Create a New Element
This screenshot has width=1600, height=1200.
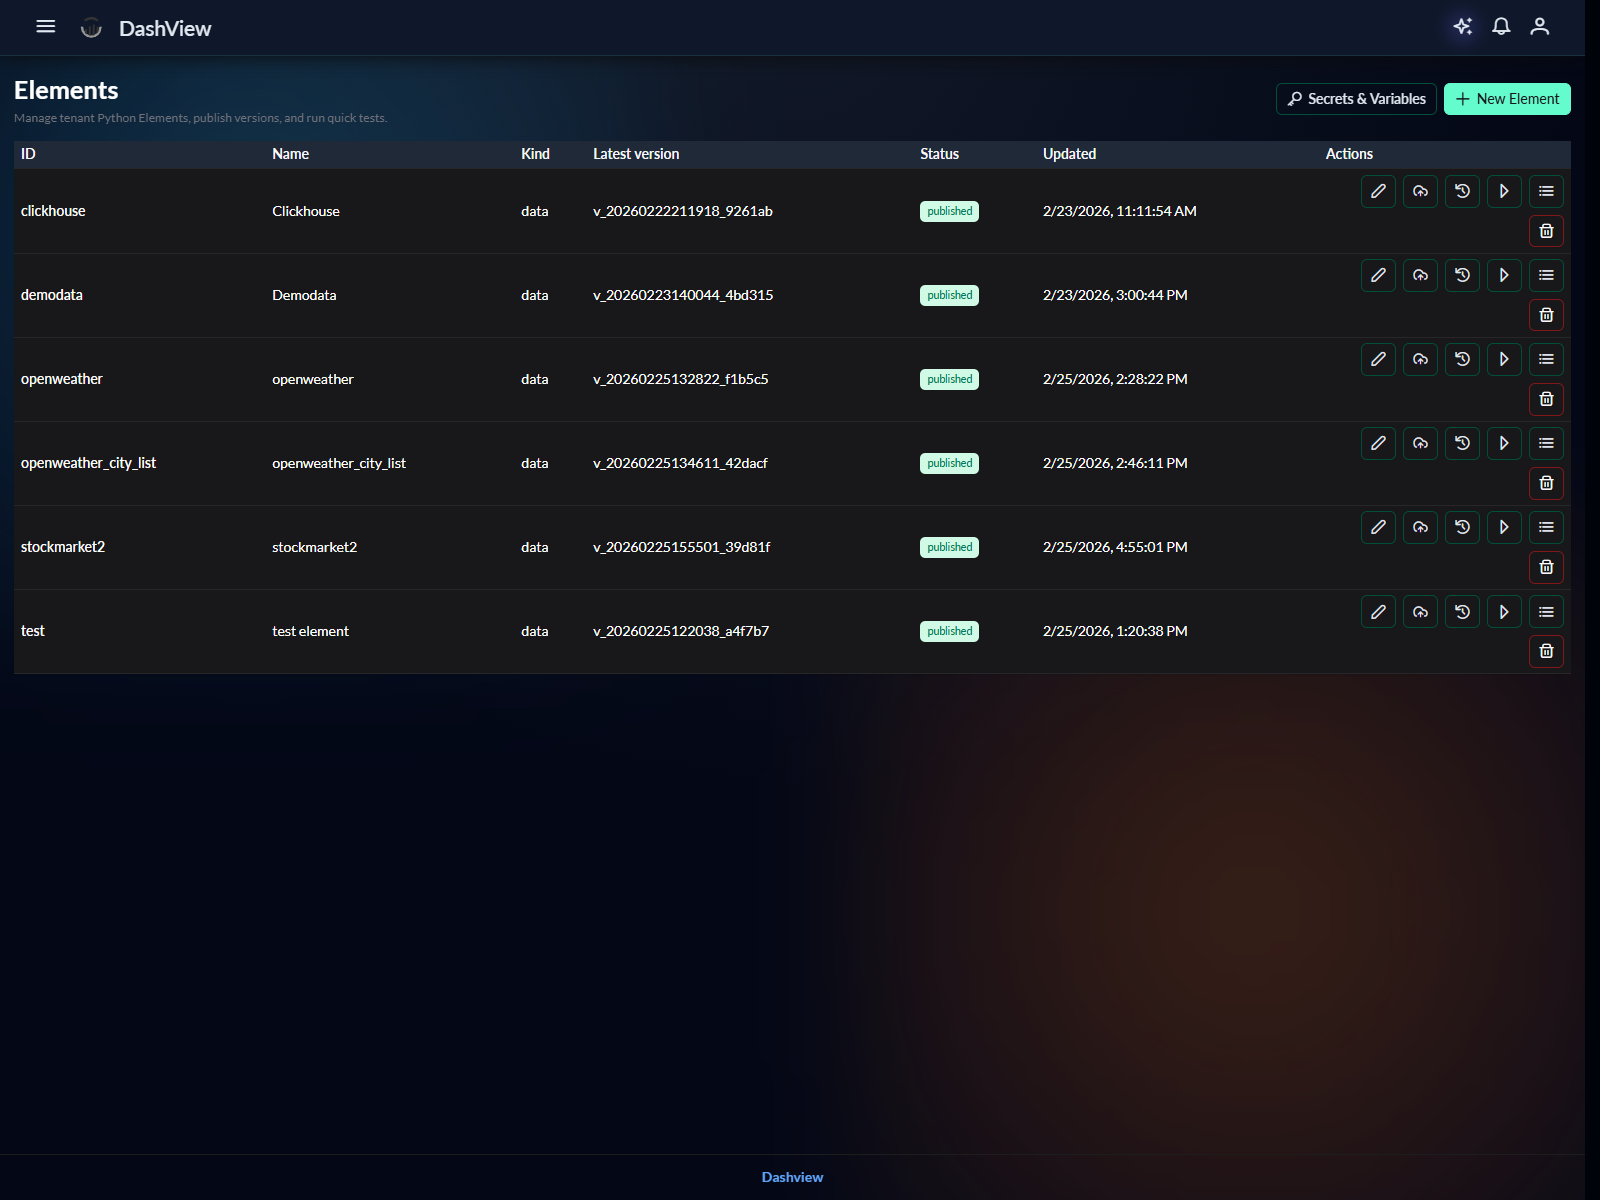point(1507,99)
